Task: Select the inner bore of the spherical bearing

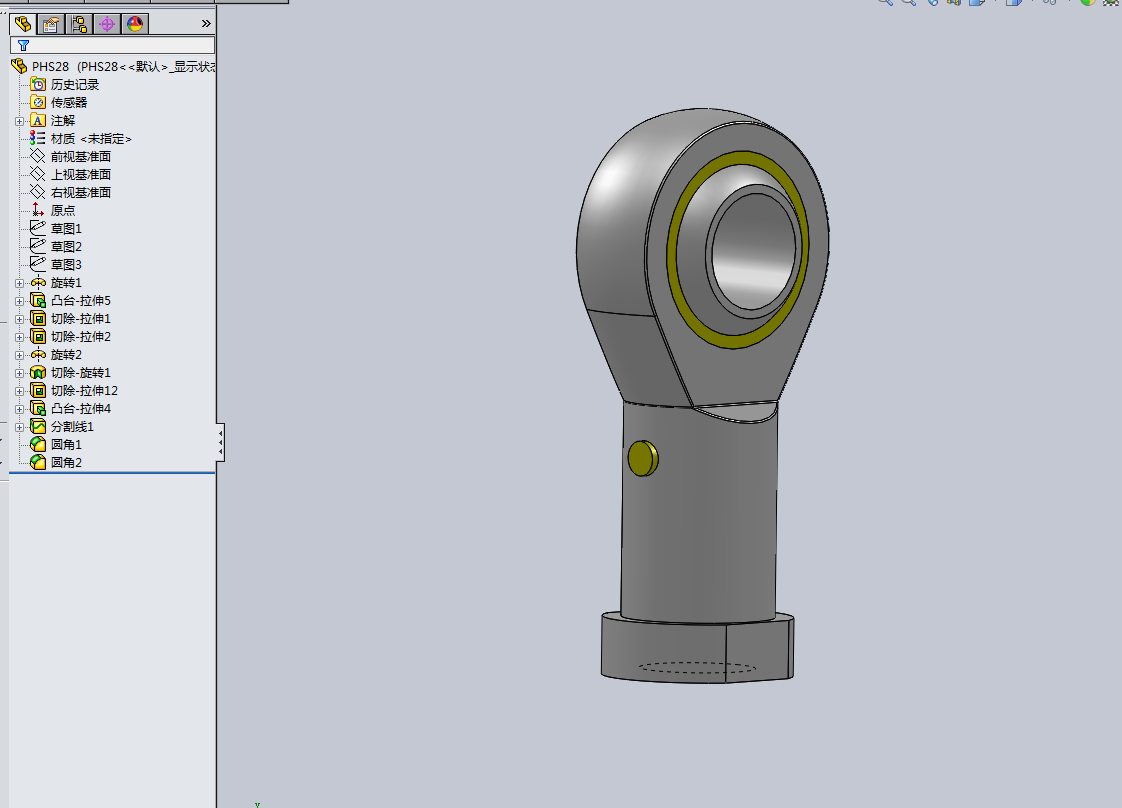Action: tap(753, 252)
